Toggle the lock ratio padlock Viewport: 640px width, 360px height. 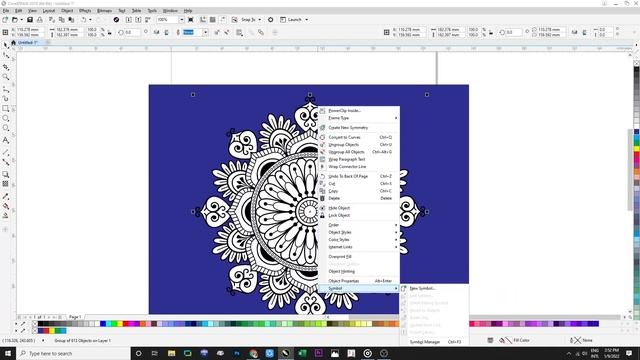click(109, 32)
